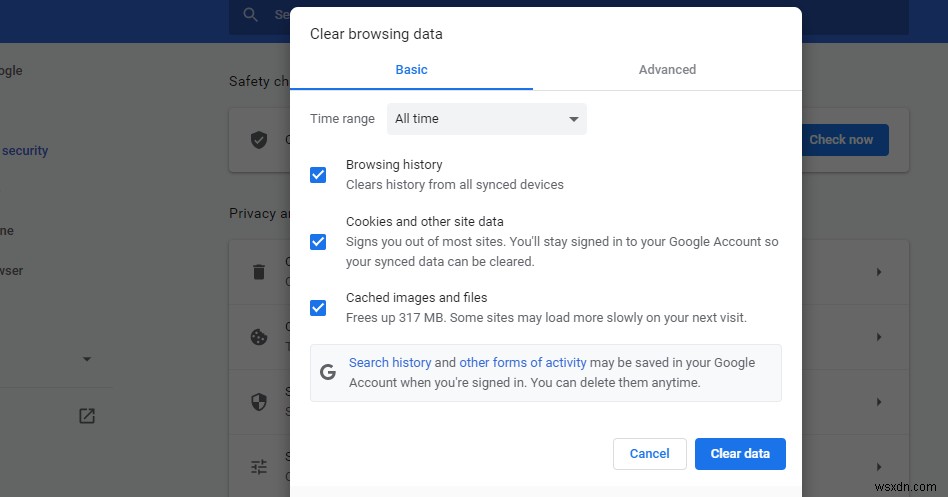Click the Clear data button

(x=740, y=453)
